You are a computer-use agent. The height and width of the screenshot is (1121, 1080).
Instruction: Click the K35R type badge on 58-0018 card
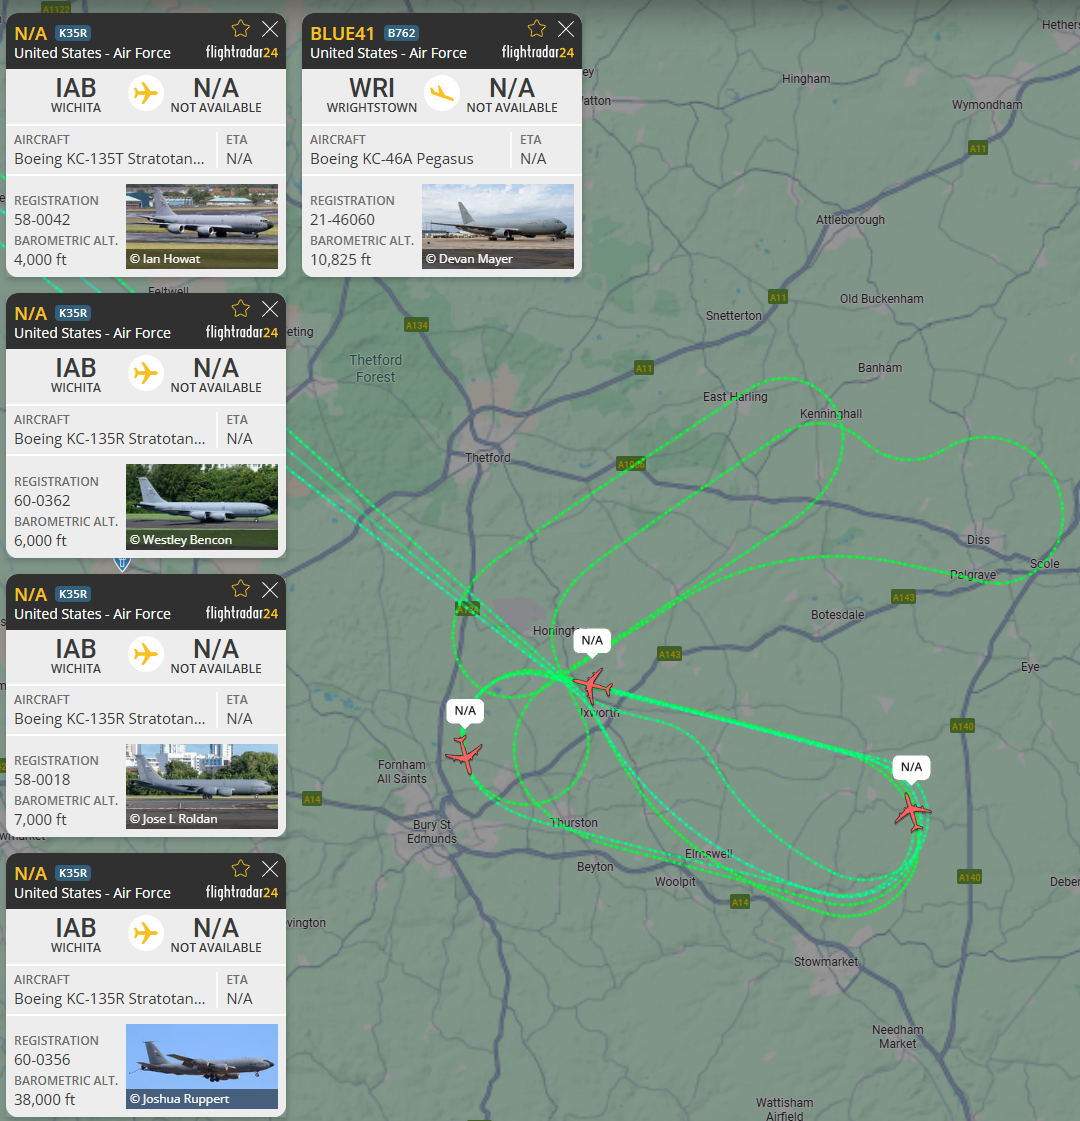point(73,594)
